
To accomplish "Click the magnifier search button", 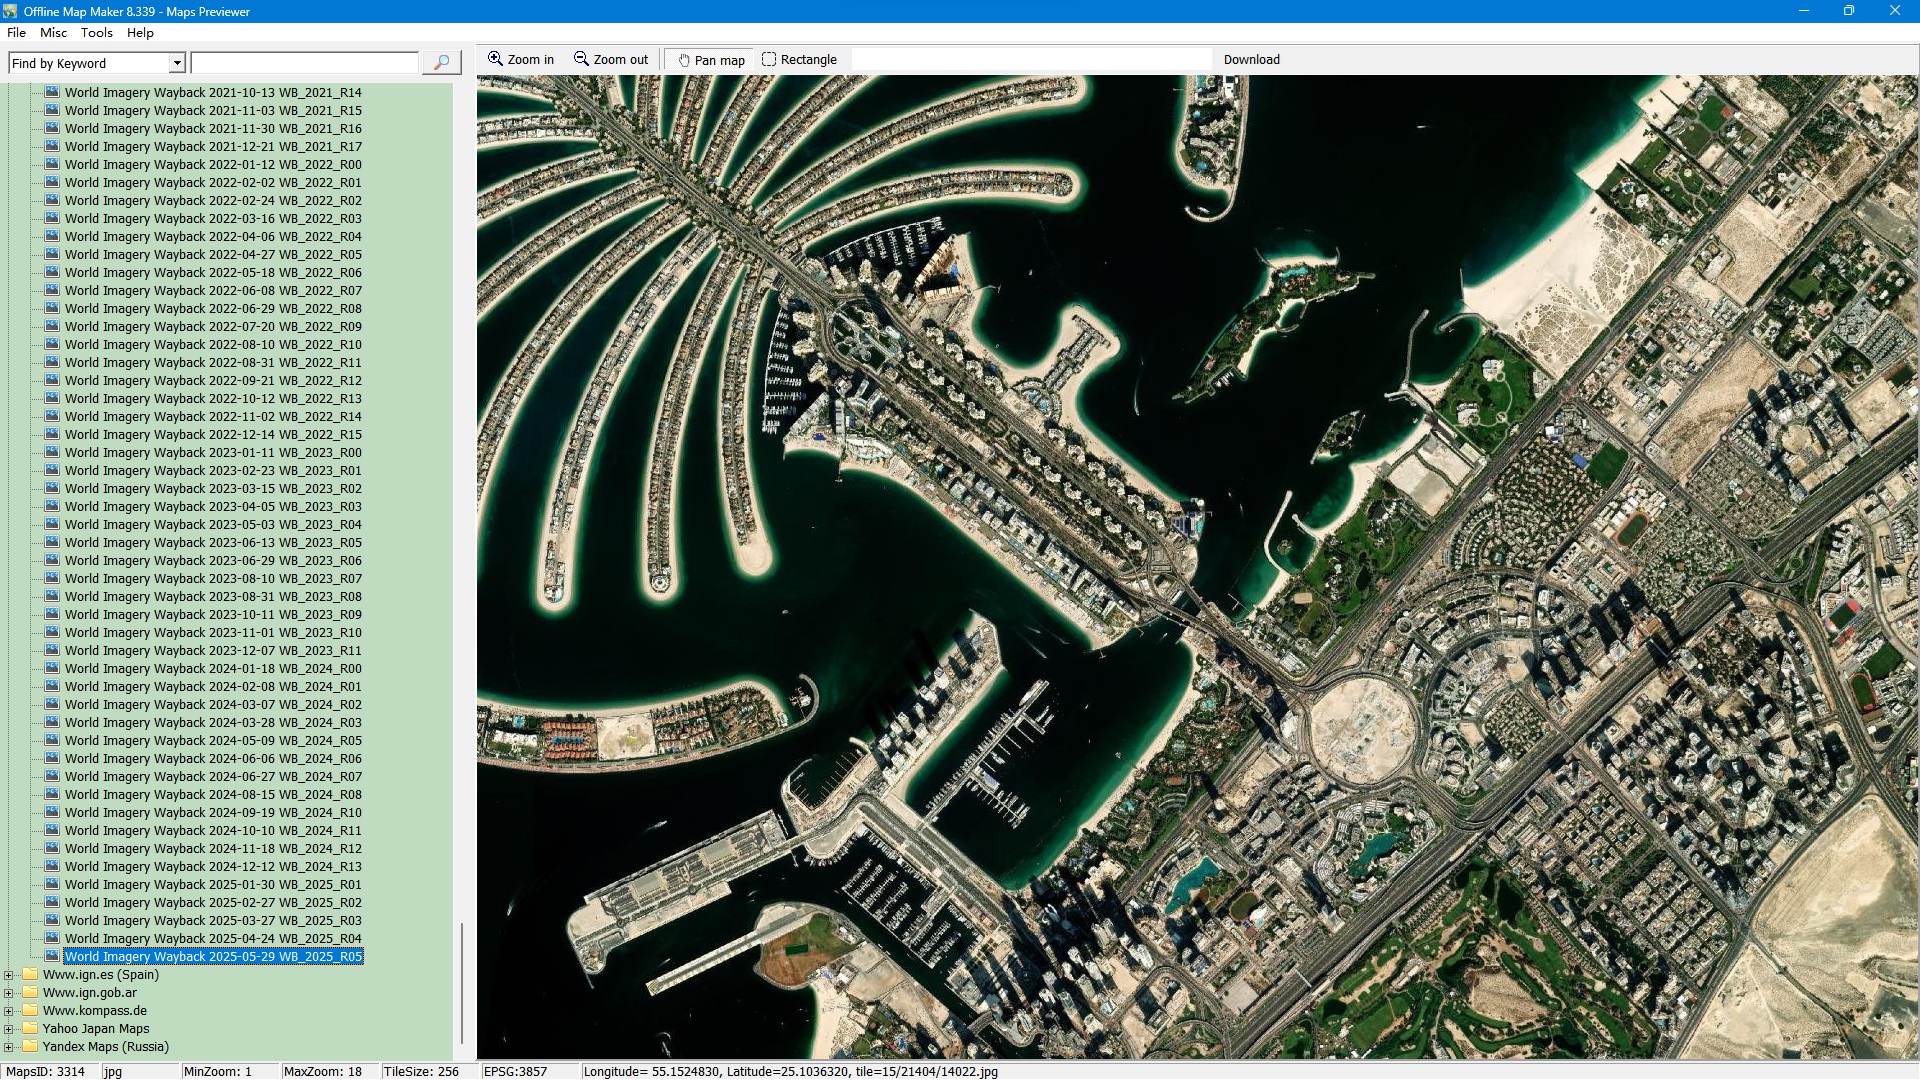I will [x=441, y=63].
